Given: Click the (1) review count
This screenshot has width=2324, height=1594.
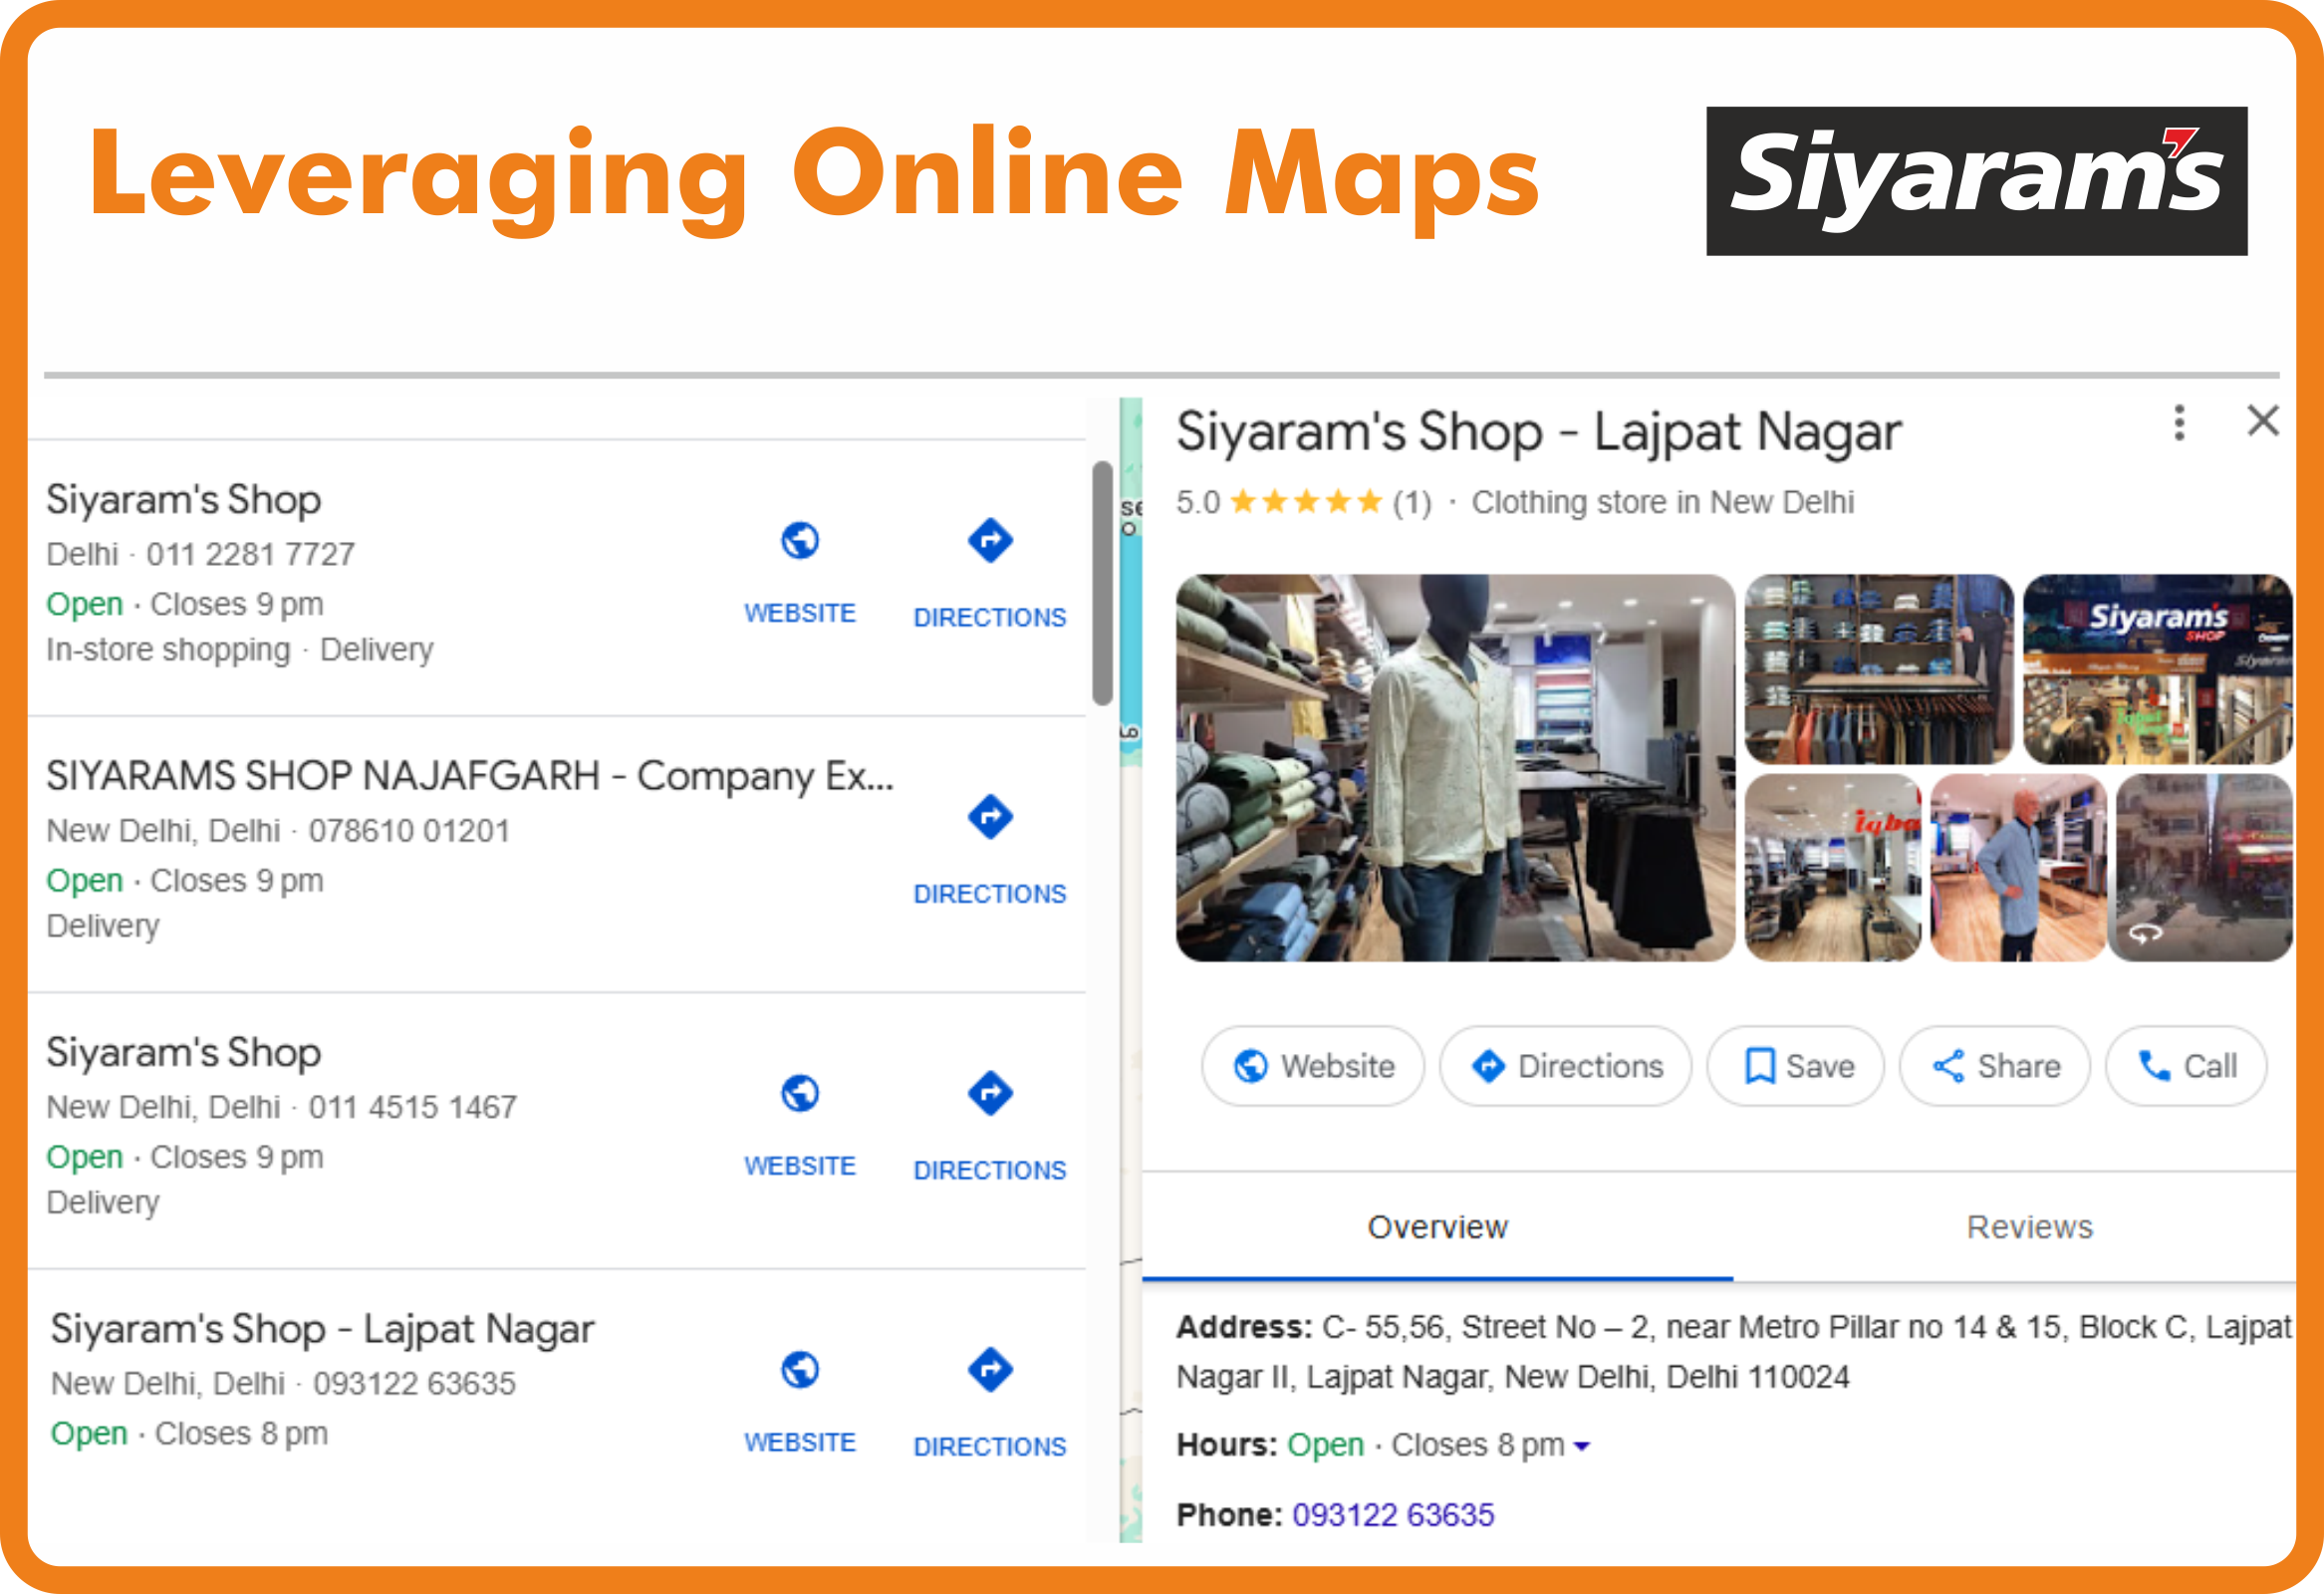Looking at the screenshot, I should [1412, 502].
